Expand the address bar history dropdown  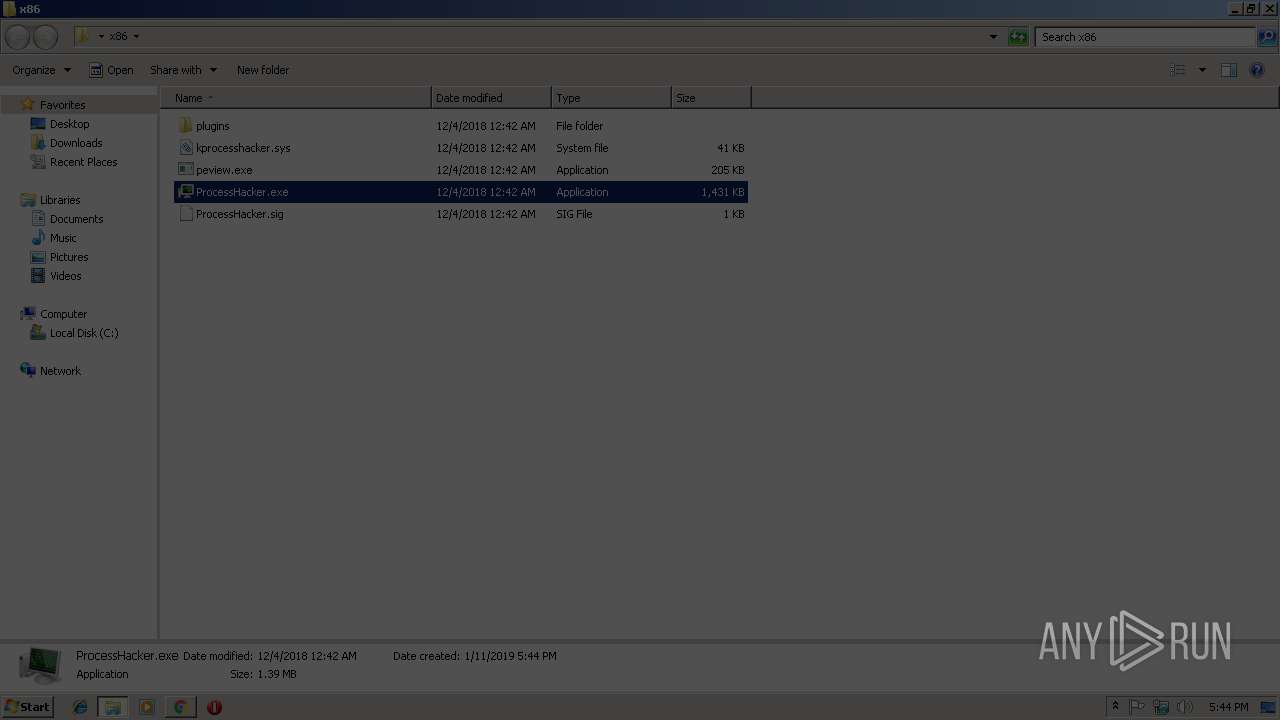pyautogui.click(x=993, y=37)
